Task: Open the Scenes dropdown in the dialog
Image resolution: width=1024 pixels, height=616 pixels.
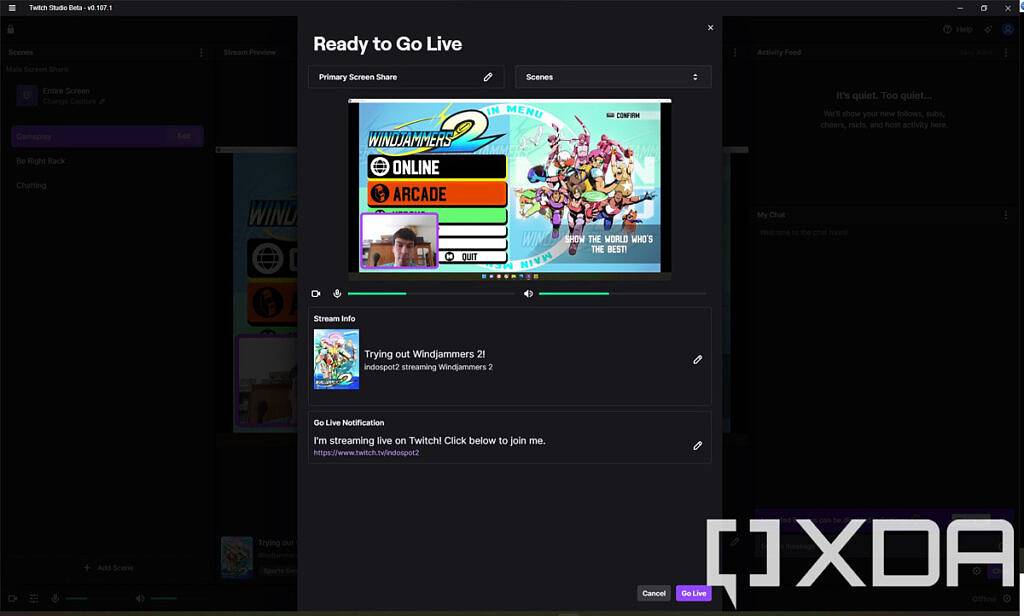Action: [x=612, y=76]
